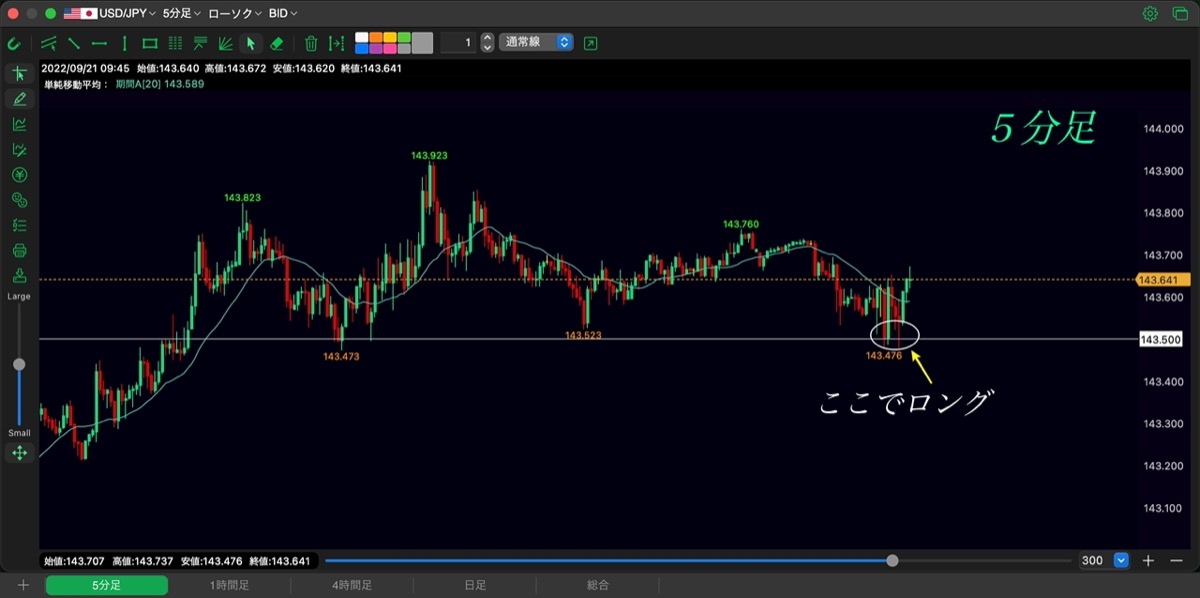
Task: Pick the green color swatch
Action: tap(404, 37)
